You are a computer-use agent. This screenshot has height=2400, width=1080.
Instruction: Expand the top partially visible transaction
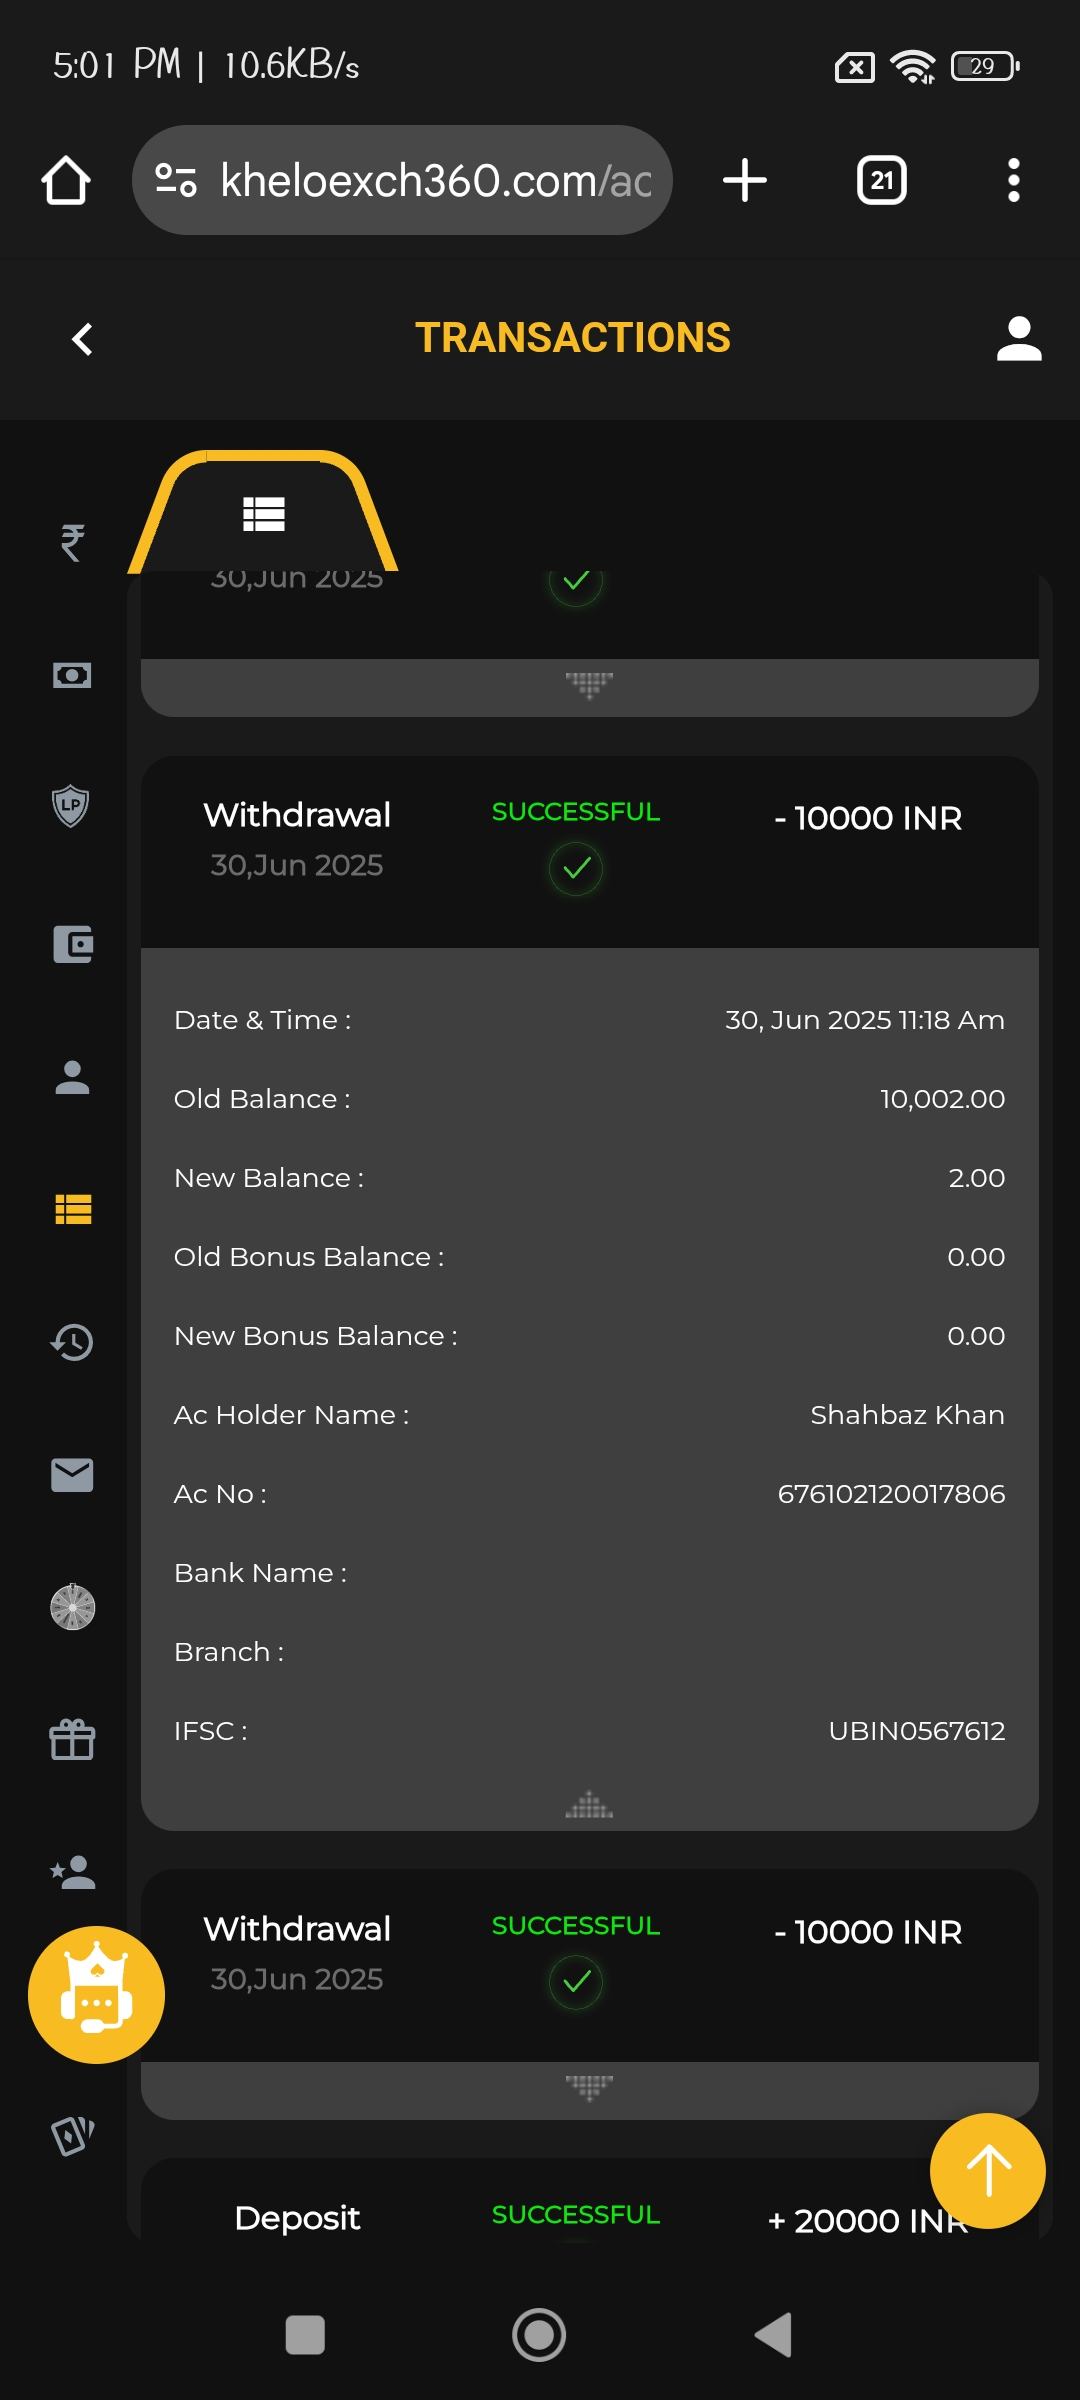pyautogui.click(x=589, y=685)
